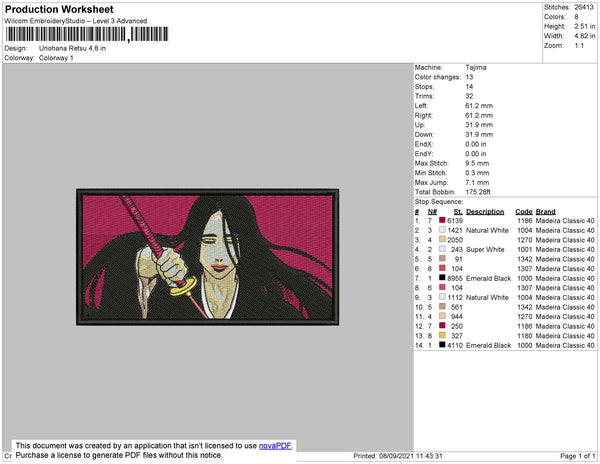This screenshot has width=600, height=464.
Task: Pick the yellow swatch in stop 13
Action: click(x=442, y=335)
